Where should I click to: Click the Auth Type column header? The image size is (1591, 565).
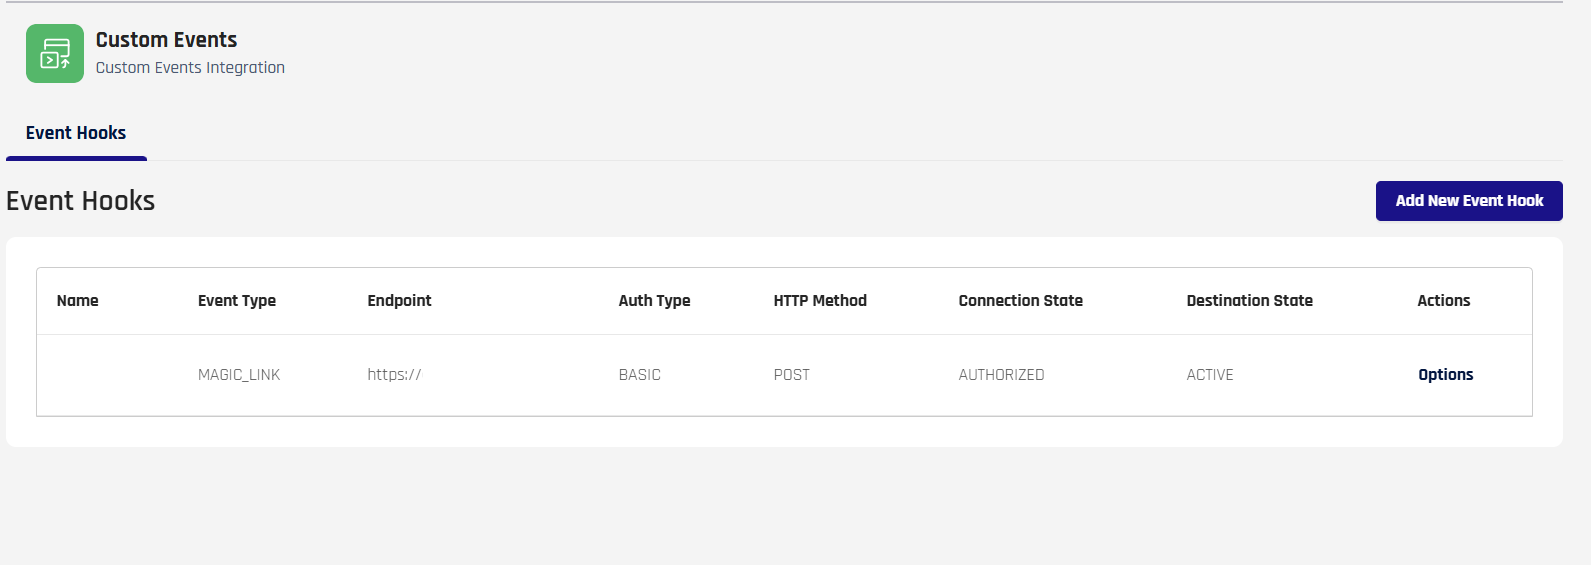pyautogui.click(x=654, y=301)
